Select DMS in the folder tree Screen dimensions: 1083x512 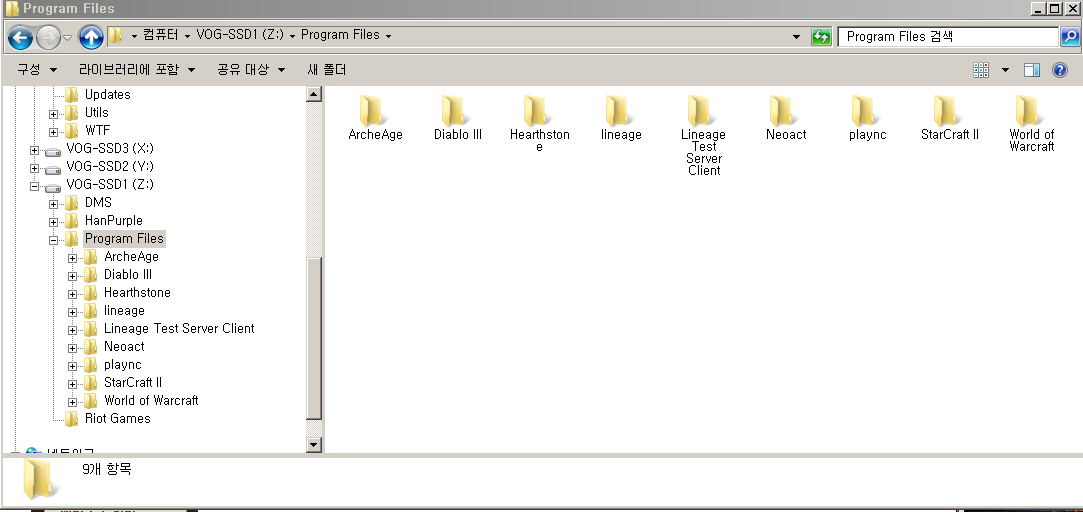pos(98,202)
